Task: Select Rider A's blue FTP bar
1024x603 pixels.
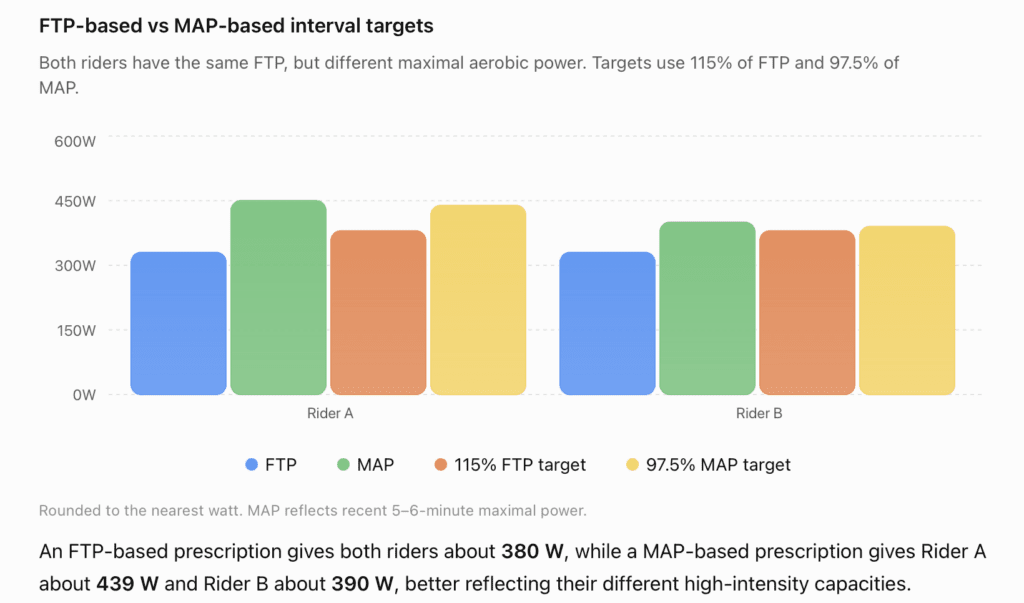Action: pos(178,323)
